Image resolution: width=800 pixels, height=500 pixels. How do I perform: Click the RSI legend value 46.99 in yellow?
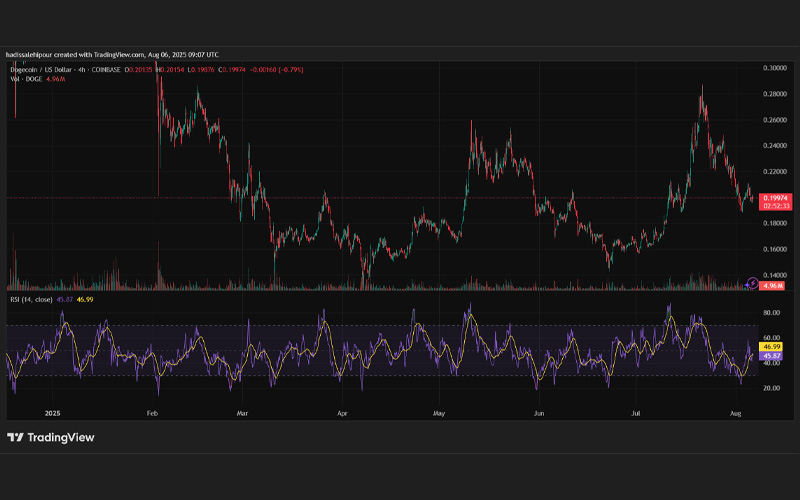(x=85, y=299)
